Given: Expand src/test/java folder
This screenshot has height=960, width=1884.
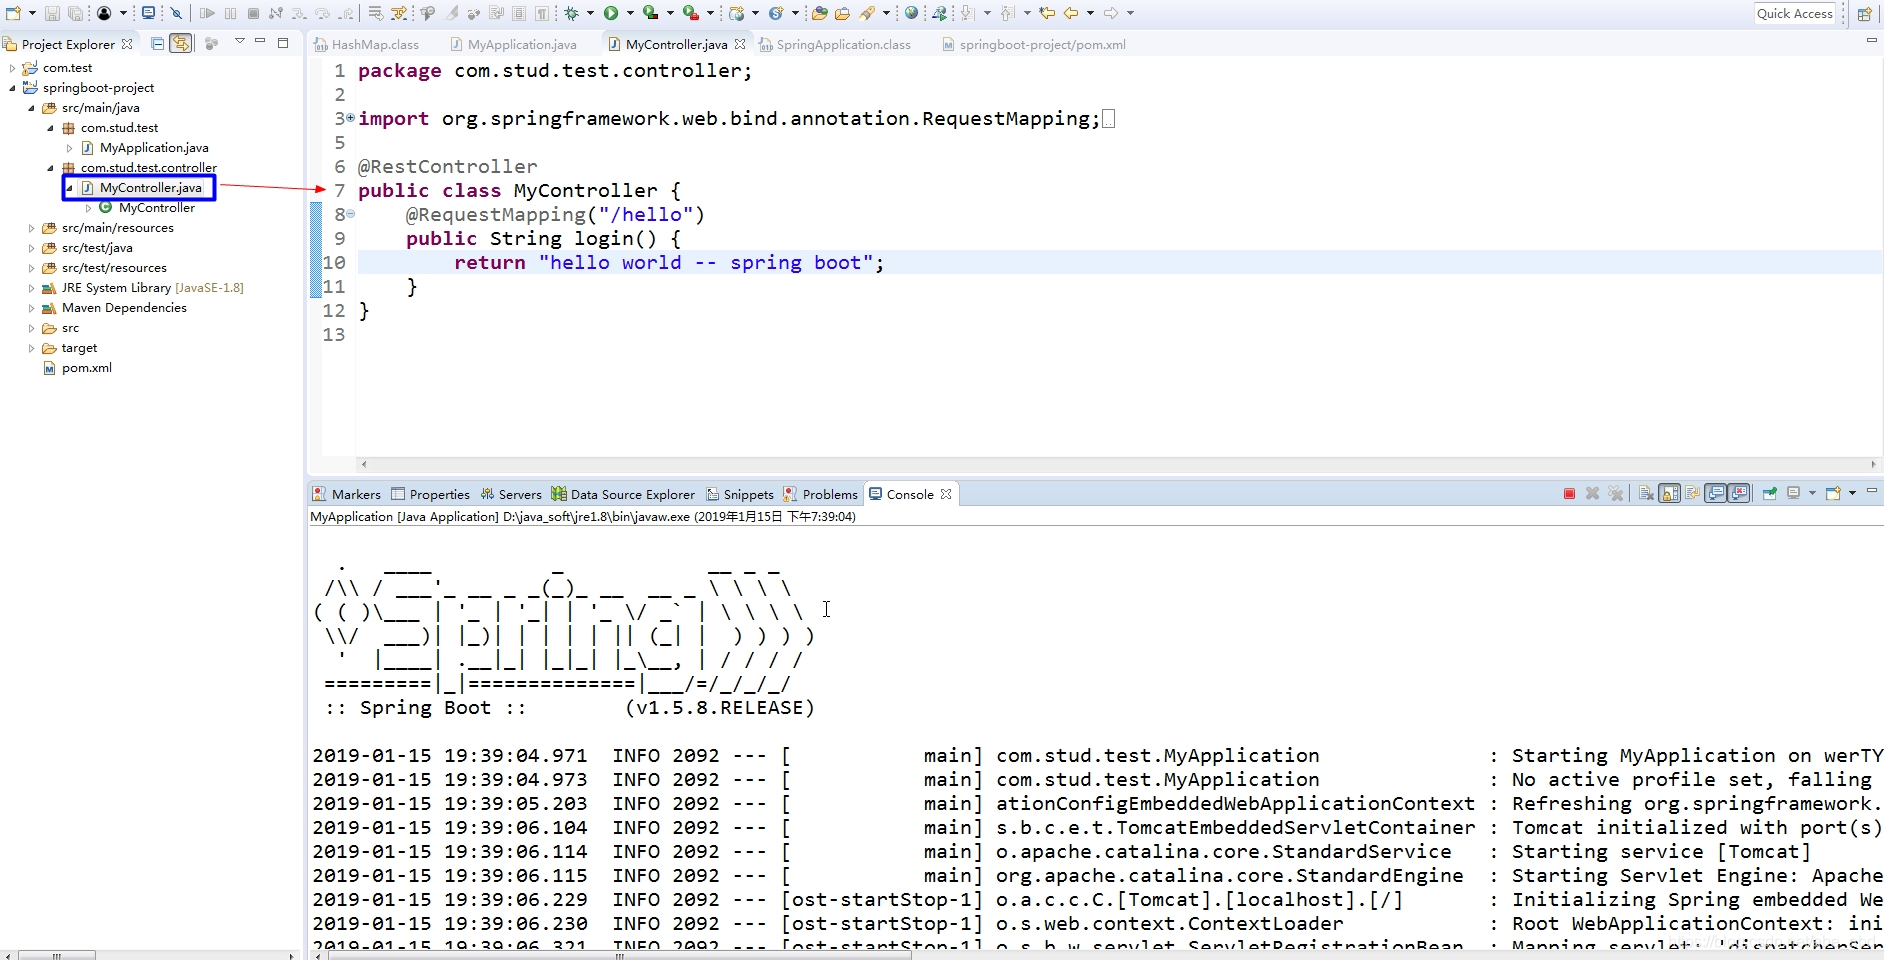Looking at the screenshot, I should coord(31,248).
